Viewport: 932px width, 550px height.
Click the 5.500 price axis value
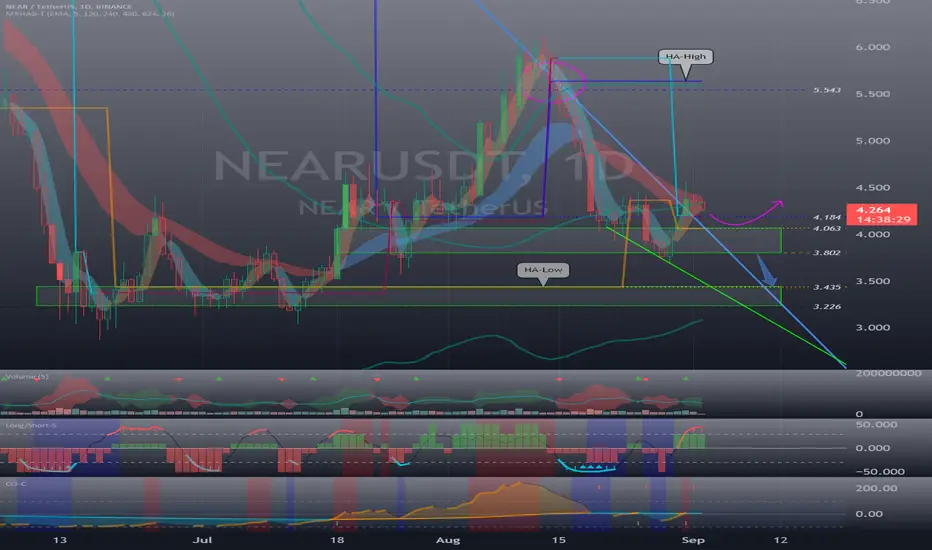click(x=873, y=94)
